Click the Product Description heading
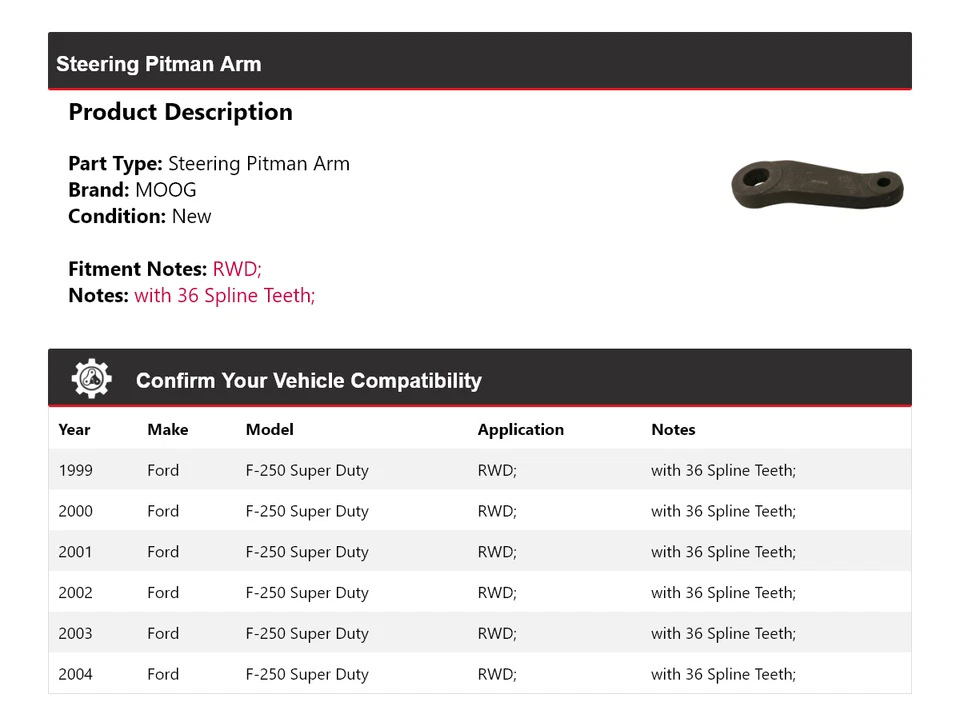The image size is (960, 726). 180,112
